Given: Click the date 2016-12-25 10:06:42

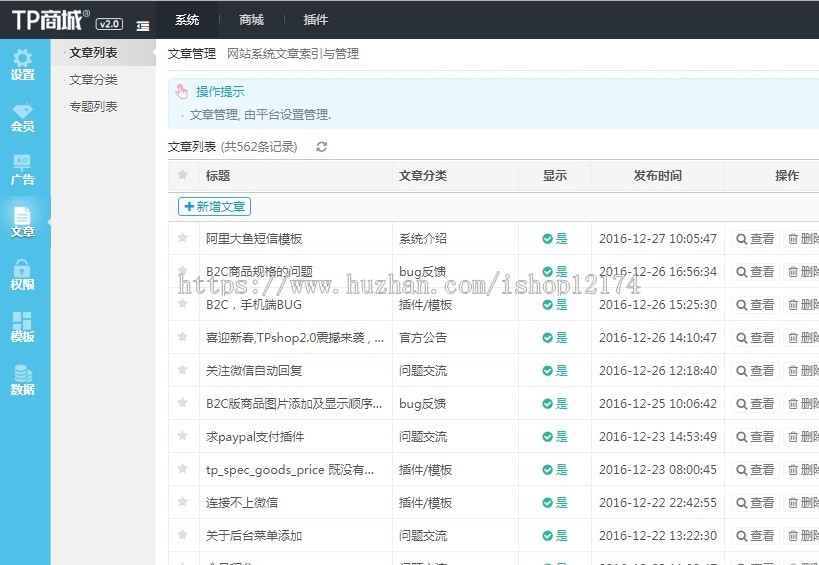Looking at the screenshot, I should tap(658, 404).
